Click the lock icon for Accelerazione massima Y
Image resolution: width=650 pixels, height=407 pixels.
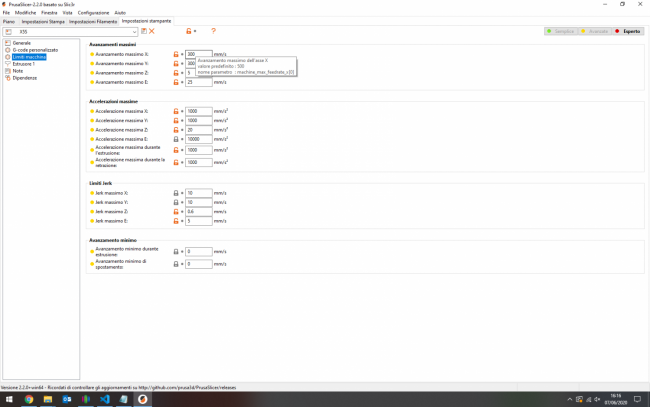176,121
